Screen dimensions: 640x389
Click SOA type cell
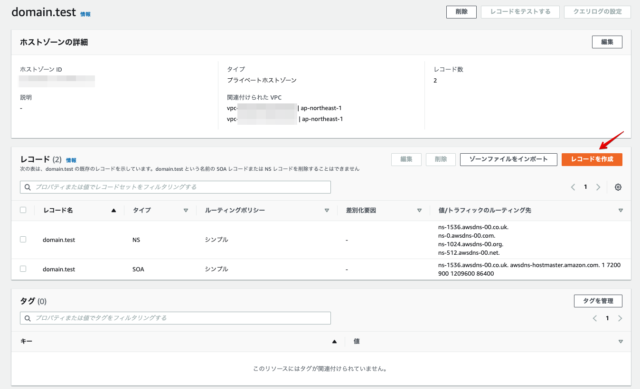point(138,269)
